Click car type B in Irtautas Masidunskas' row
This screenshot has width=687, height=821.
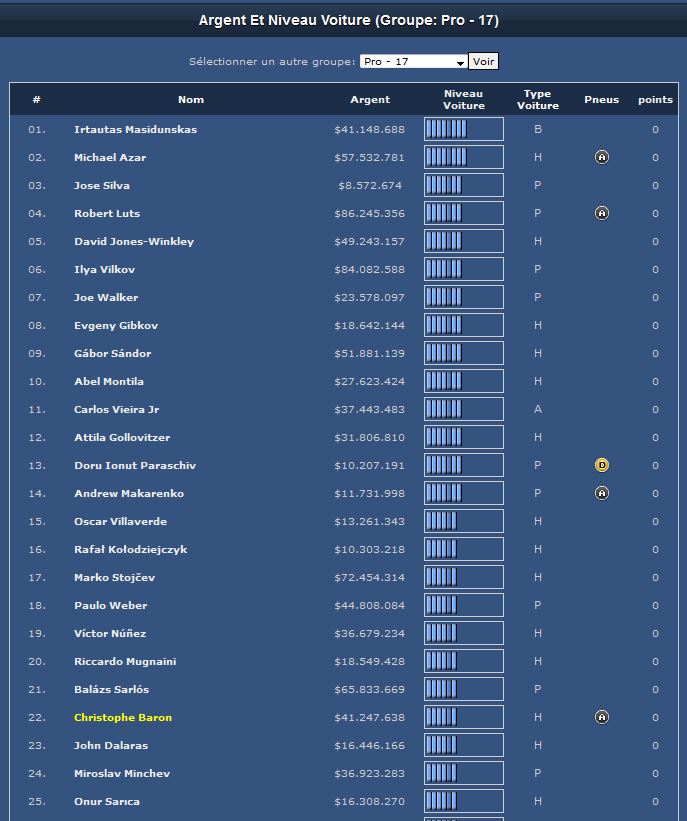click(x=538, y=129)
